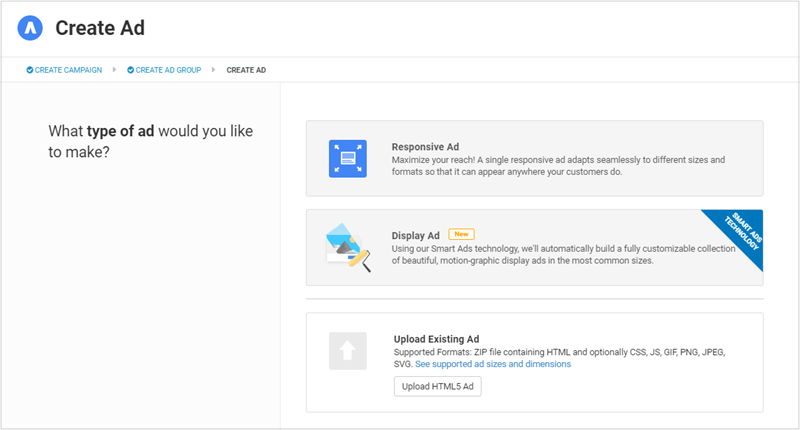Click the 'What type of ad' question heading
This screenshot has height=430, width=800.
(151, 141)
